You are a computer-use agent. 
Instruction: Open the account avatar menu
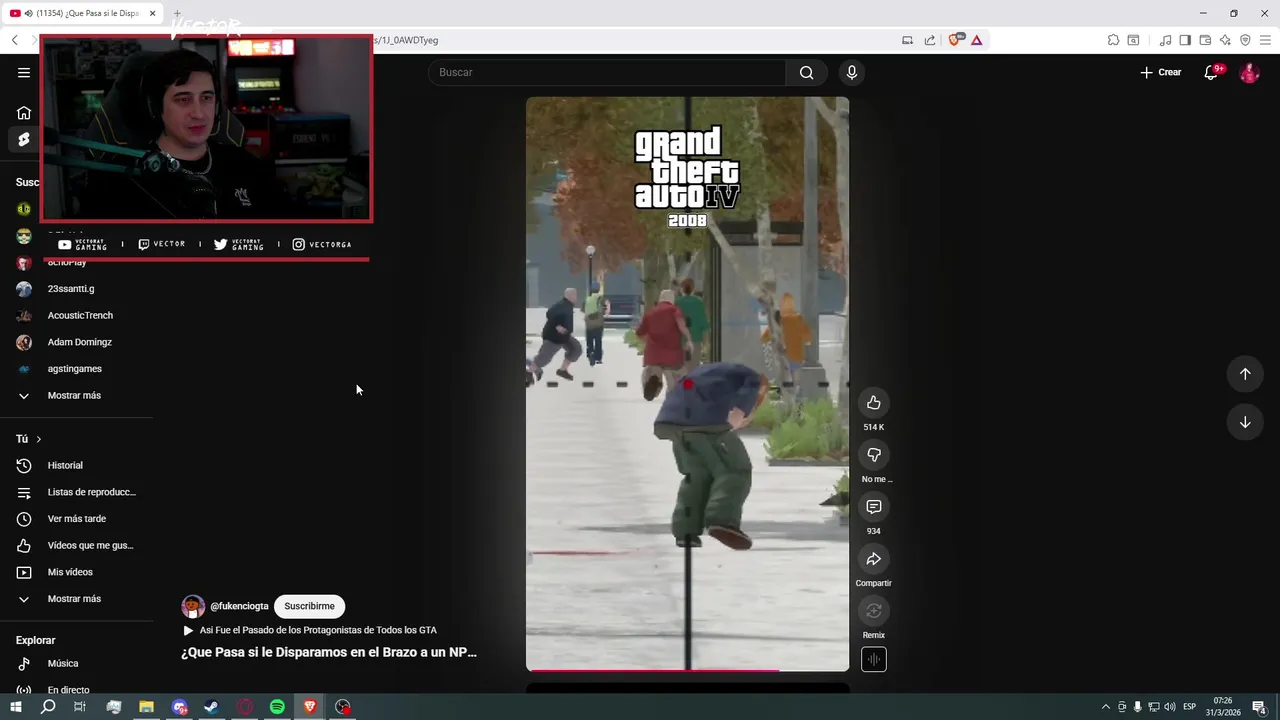pyautogui.click(x=1249, y=72)
